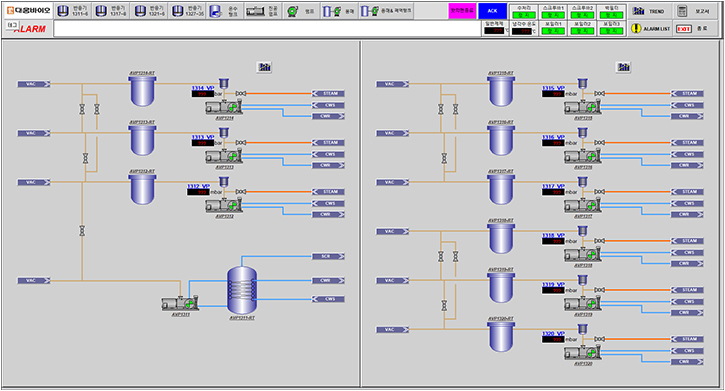Click the 스크루바1 green status indicator

point(553,15)
